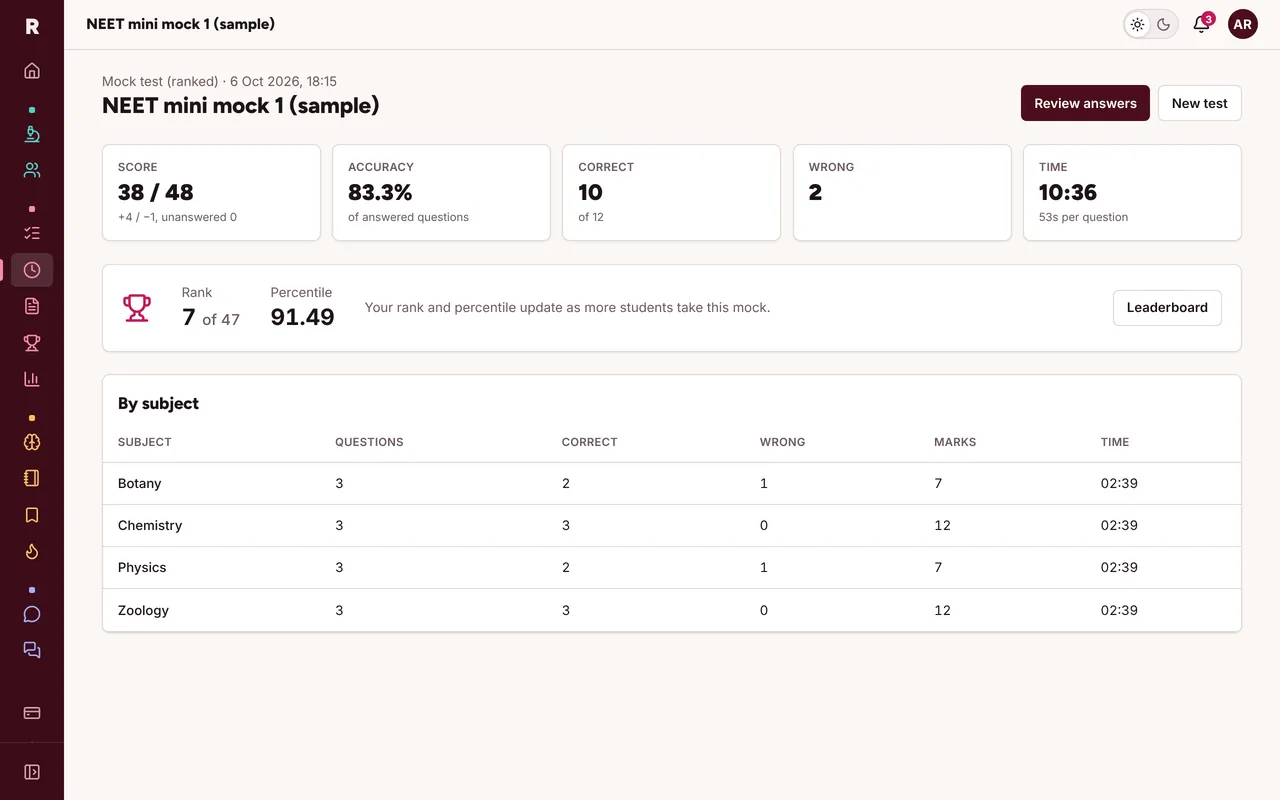
Task: Click the percentile value 91.49
Action: [302, 318]
